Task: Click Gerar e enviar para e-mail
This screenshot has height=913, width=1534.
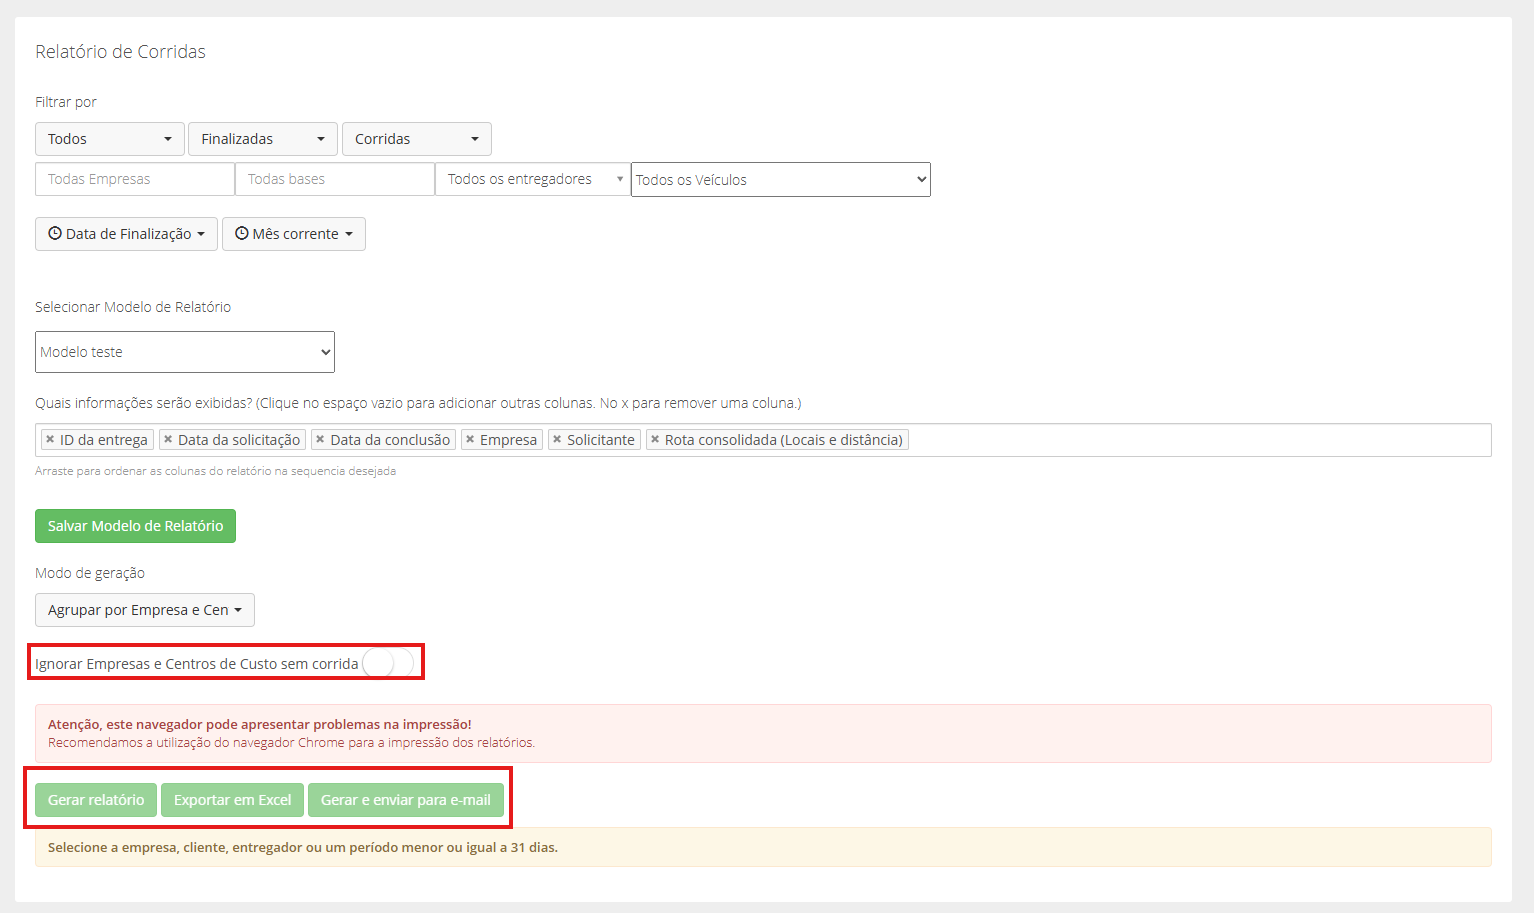Action: tap(406, 800)
